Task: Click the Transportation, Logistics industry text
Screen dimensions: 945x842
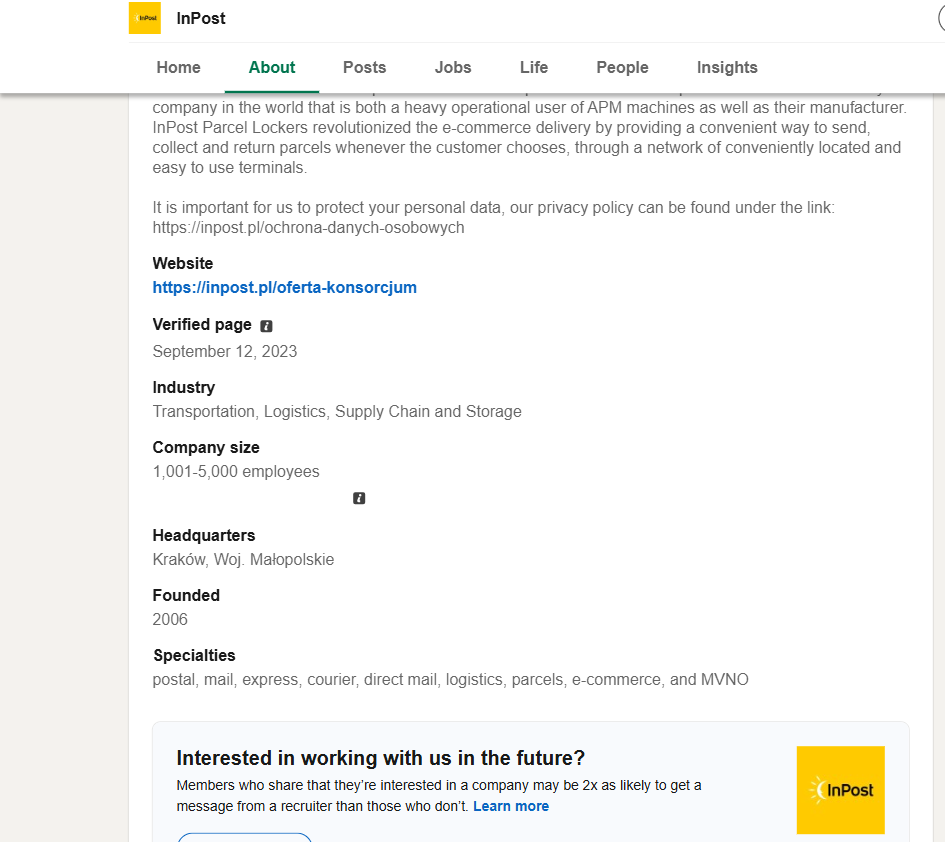Action: 337,412
